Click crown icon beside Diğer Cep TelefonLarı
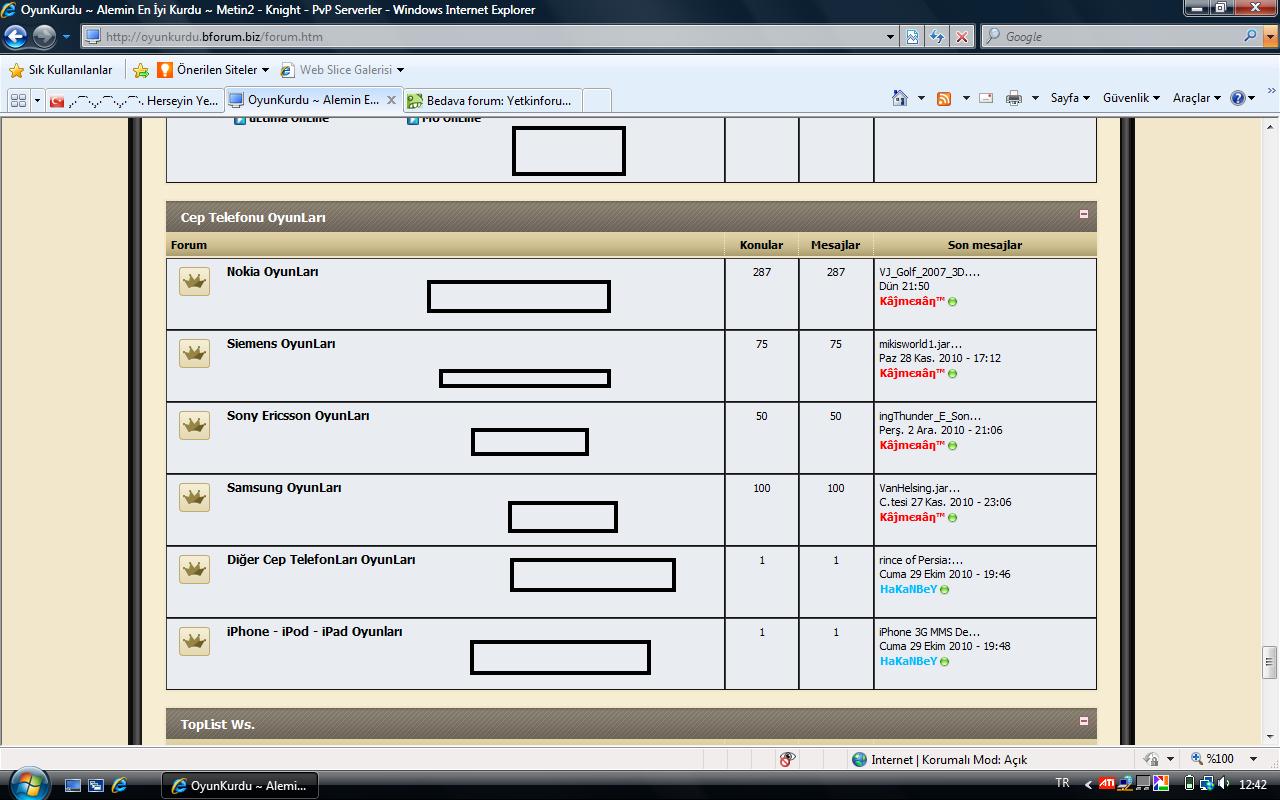The image size is (1280, 800). [194, 570]
